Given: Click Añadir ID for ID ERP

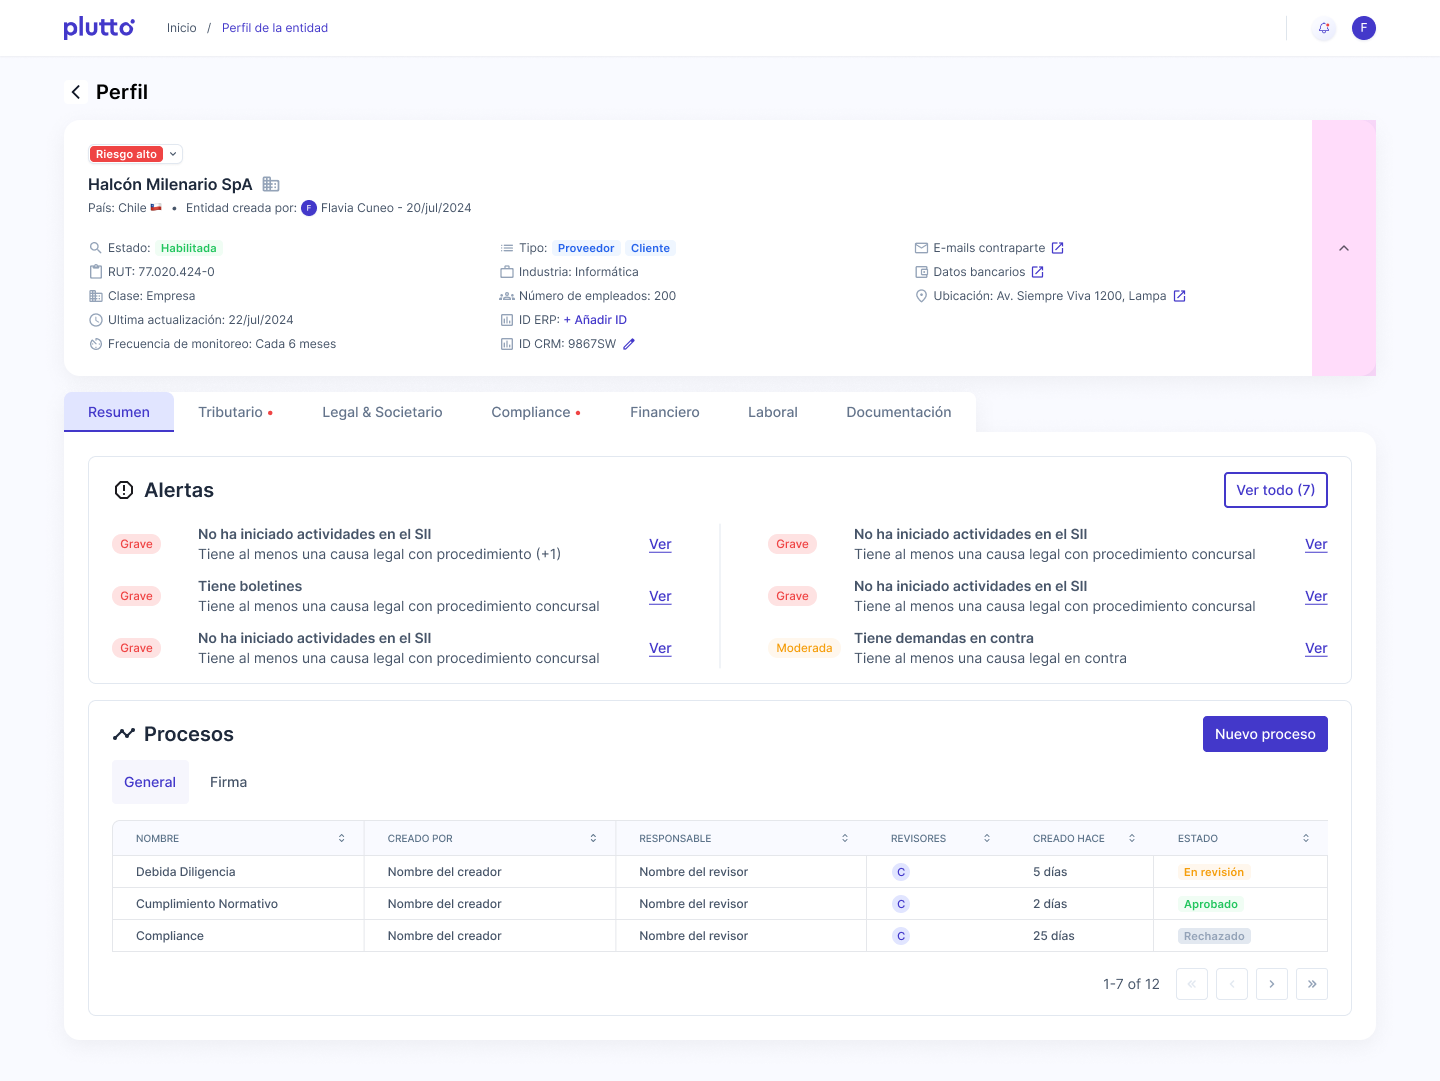Looking at the screenshot, I should pos(595,320).
